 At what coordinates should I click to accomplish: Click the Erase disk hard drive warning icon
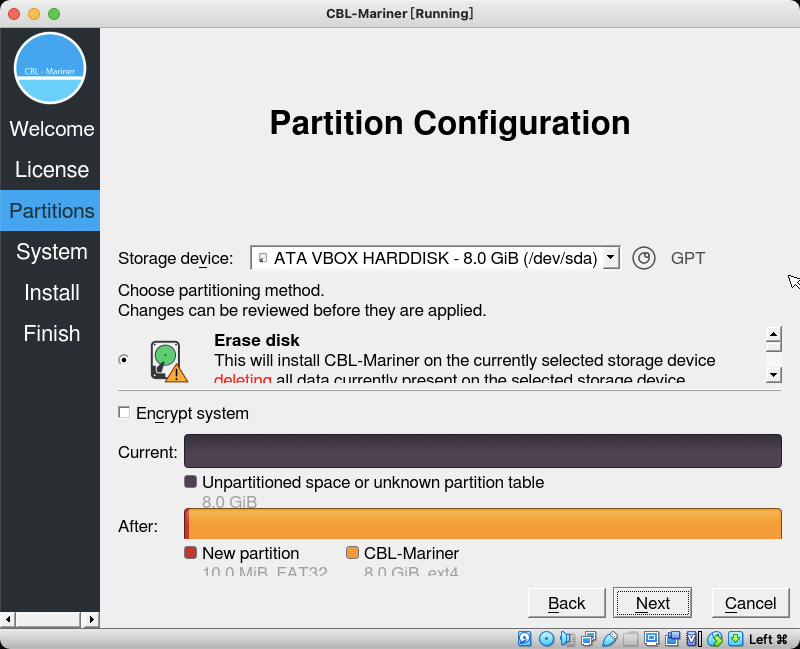click(169, 361)
